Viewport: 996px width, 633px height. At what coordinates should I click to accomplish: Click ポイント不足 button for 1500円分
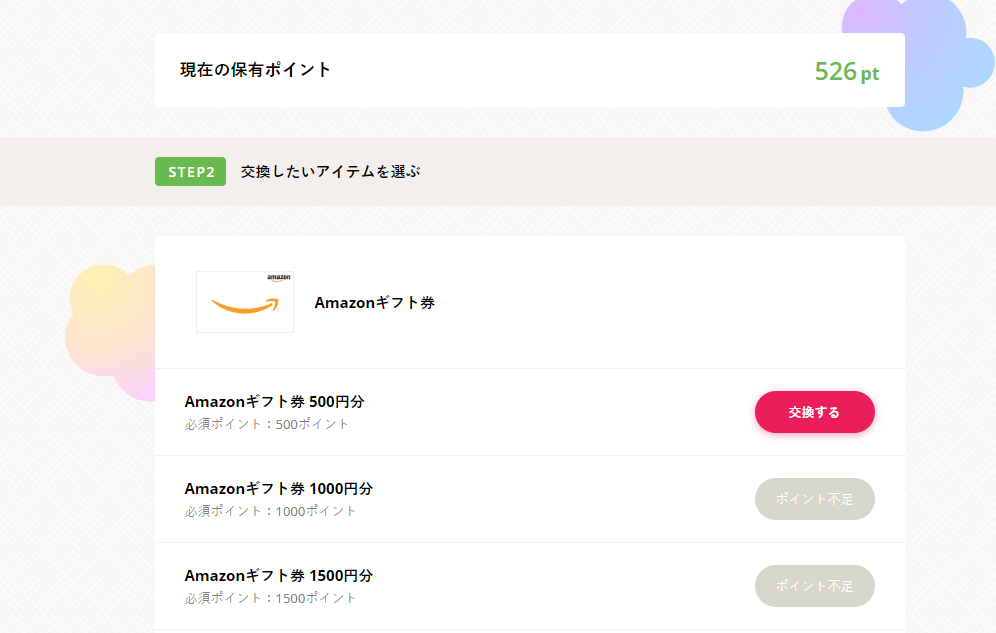click(814, 586)
